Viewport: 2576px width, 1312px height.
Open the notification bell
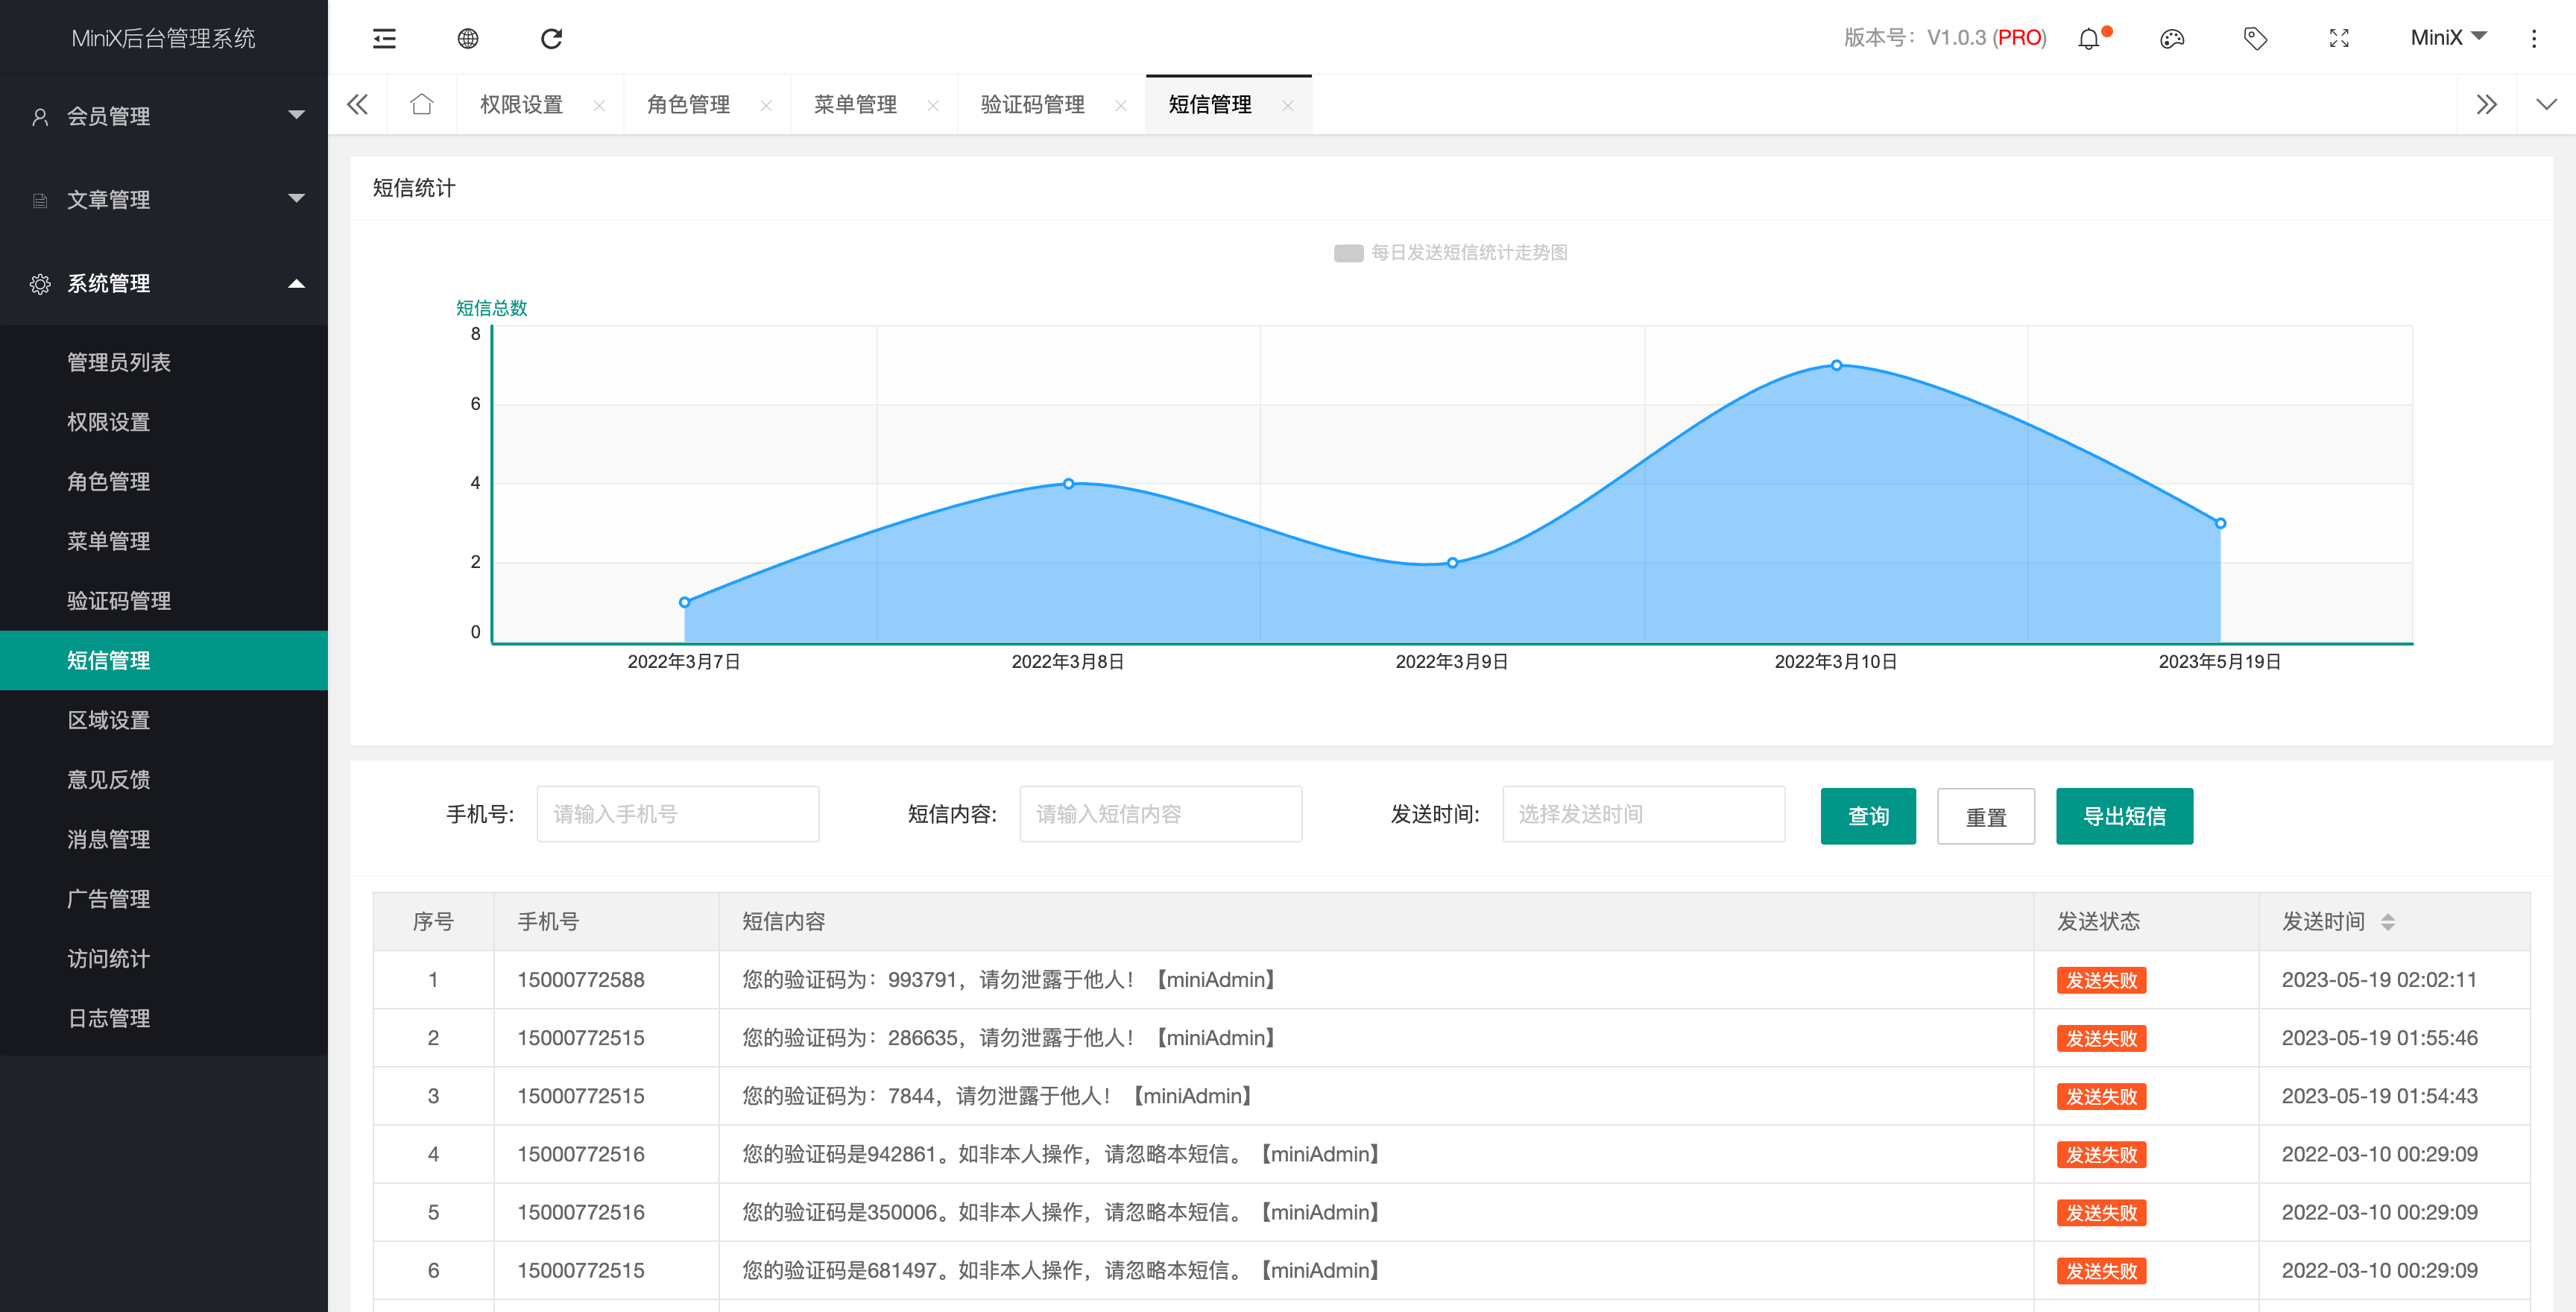(2089, 38)
